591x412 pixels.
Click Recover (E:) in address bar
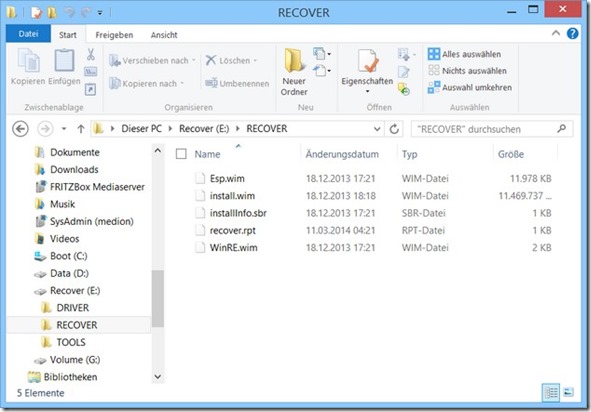tap(204, 129)
